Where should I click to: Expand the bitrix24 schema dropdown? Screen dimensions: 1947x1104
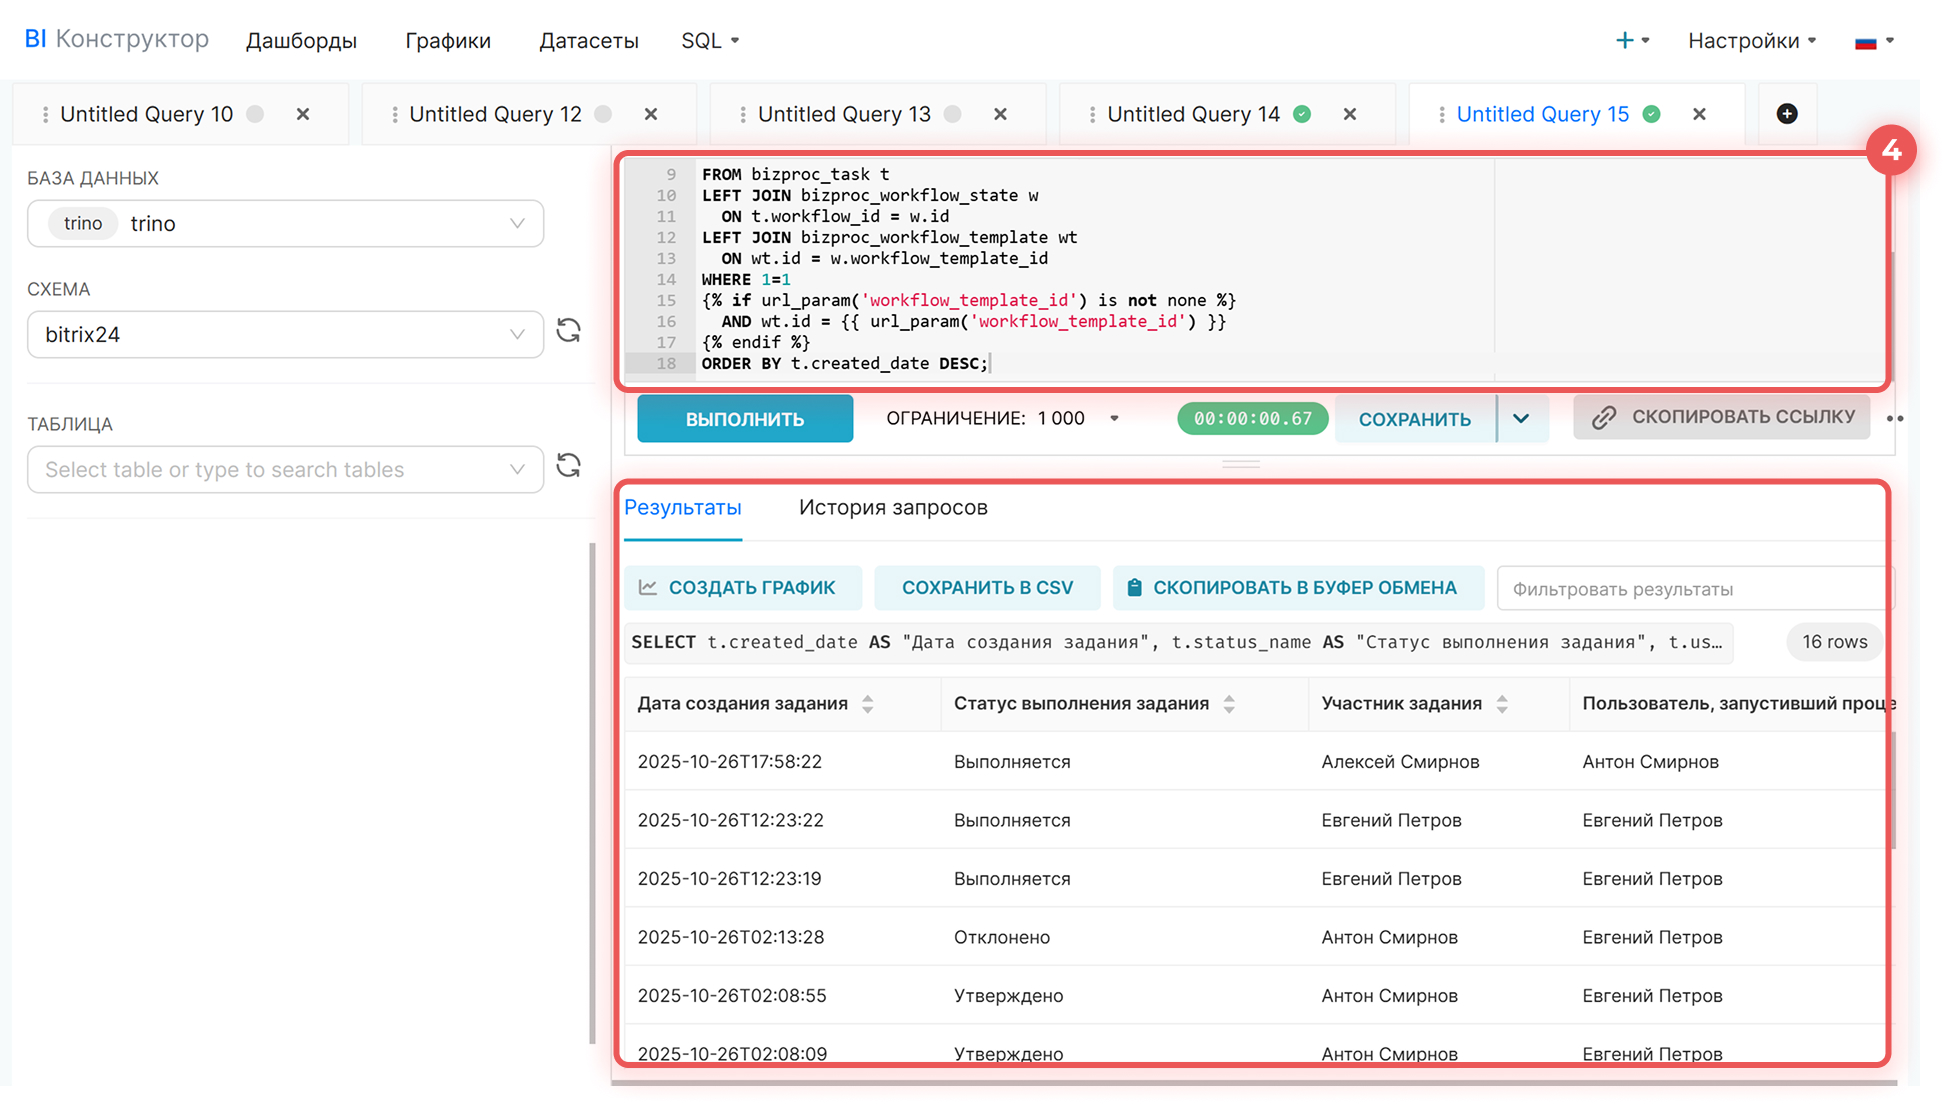coord(516,334)
